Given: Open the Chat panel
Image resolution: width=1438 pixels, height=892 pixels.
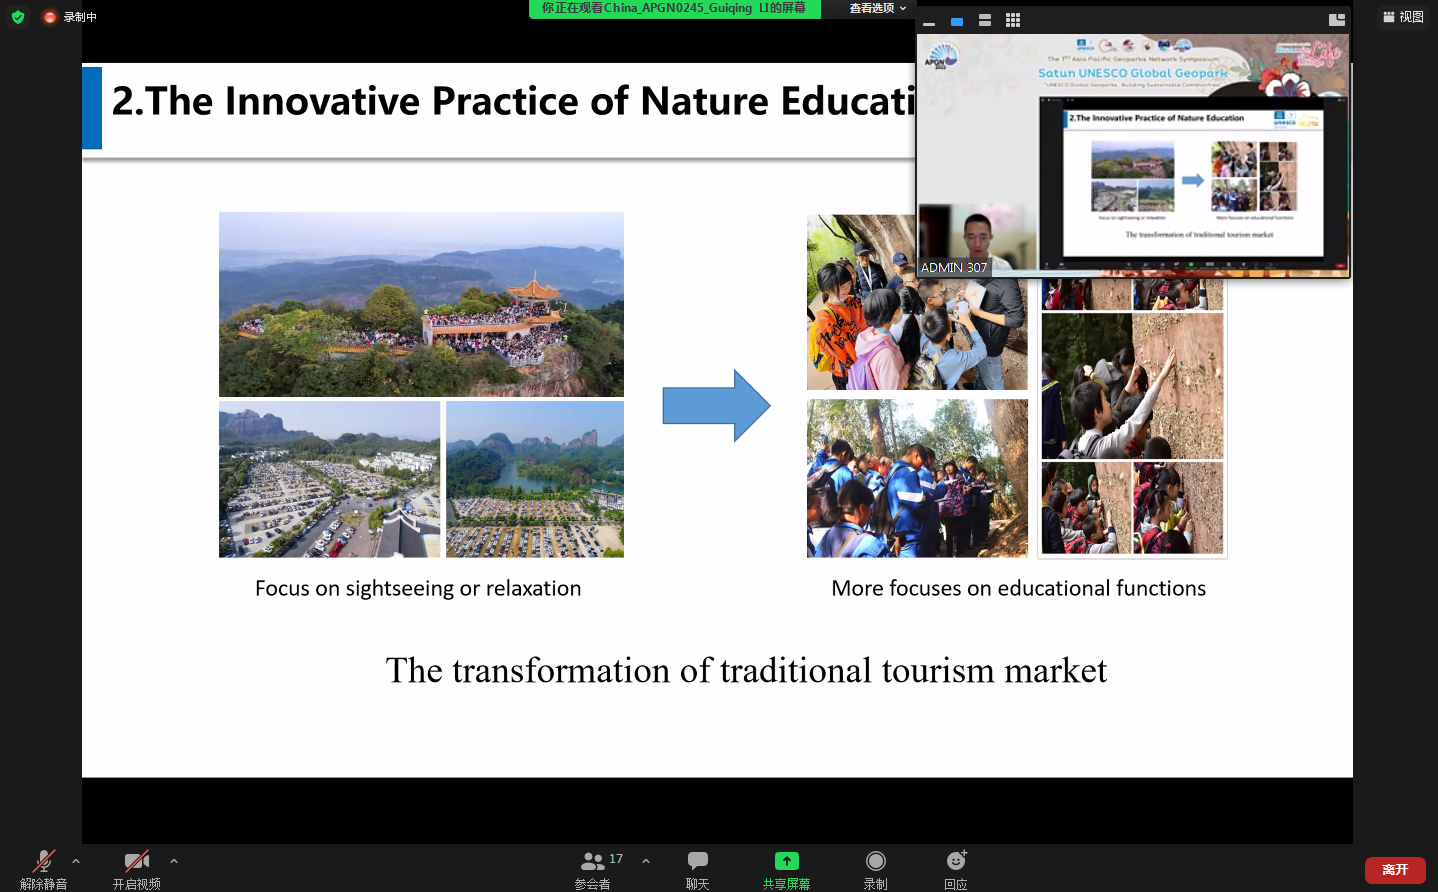Looking at the screenshot, I should click(698, 868).
